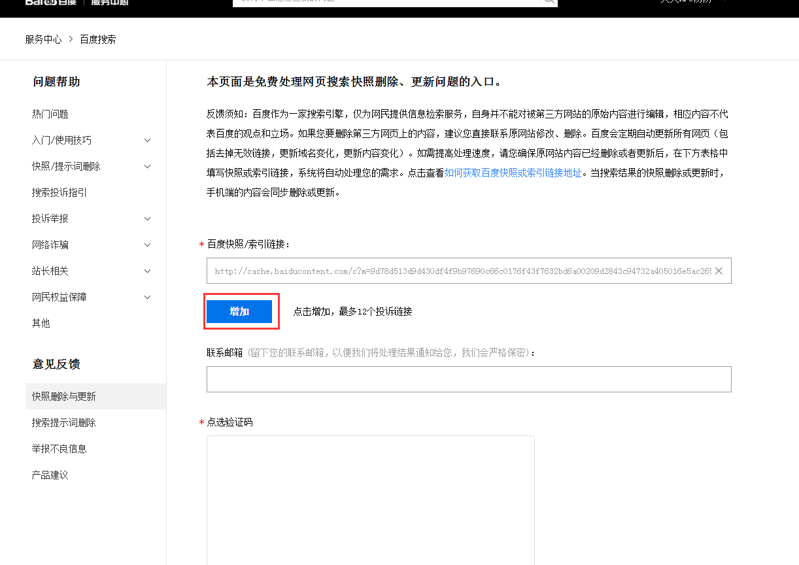This screenshot has height=565, width=799.
Task: Expand 快照/提示词删除 chevron
Action: coord(147,166)
